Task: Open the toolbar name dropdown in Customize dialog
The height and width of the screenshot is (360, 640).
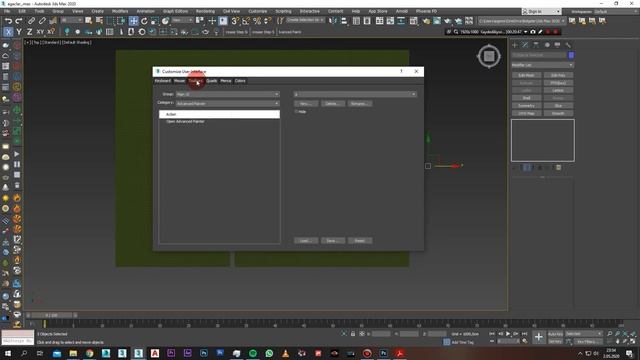Action: click(355, 94)
